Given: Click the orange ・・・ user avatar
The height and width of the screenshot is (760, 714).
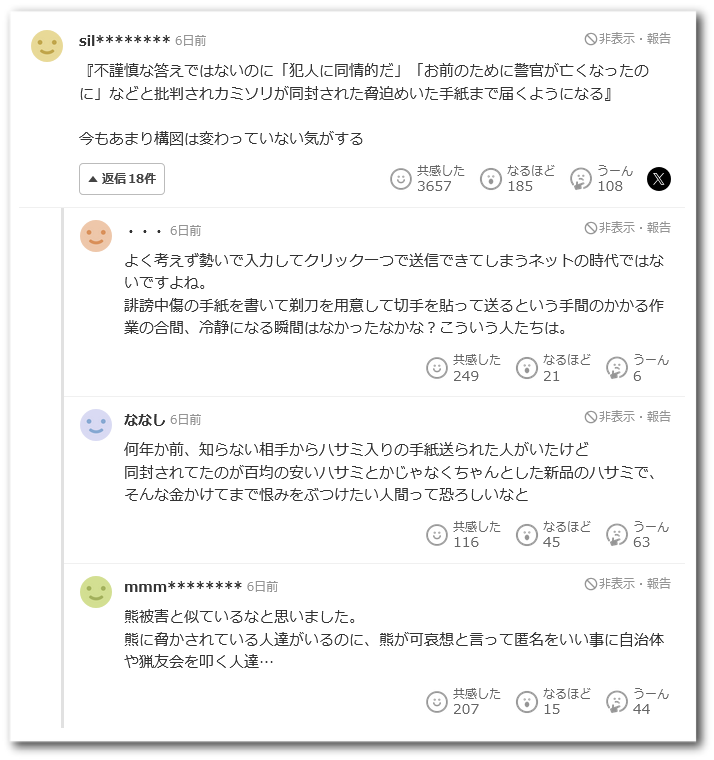Looking at the screenshot, I should click(96, 236).
